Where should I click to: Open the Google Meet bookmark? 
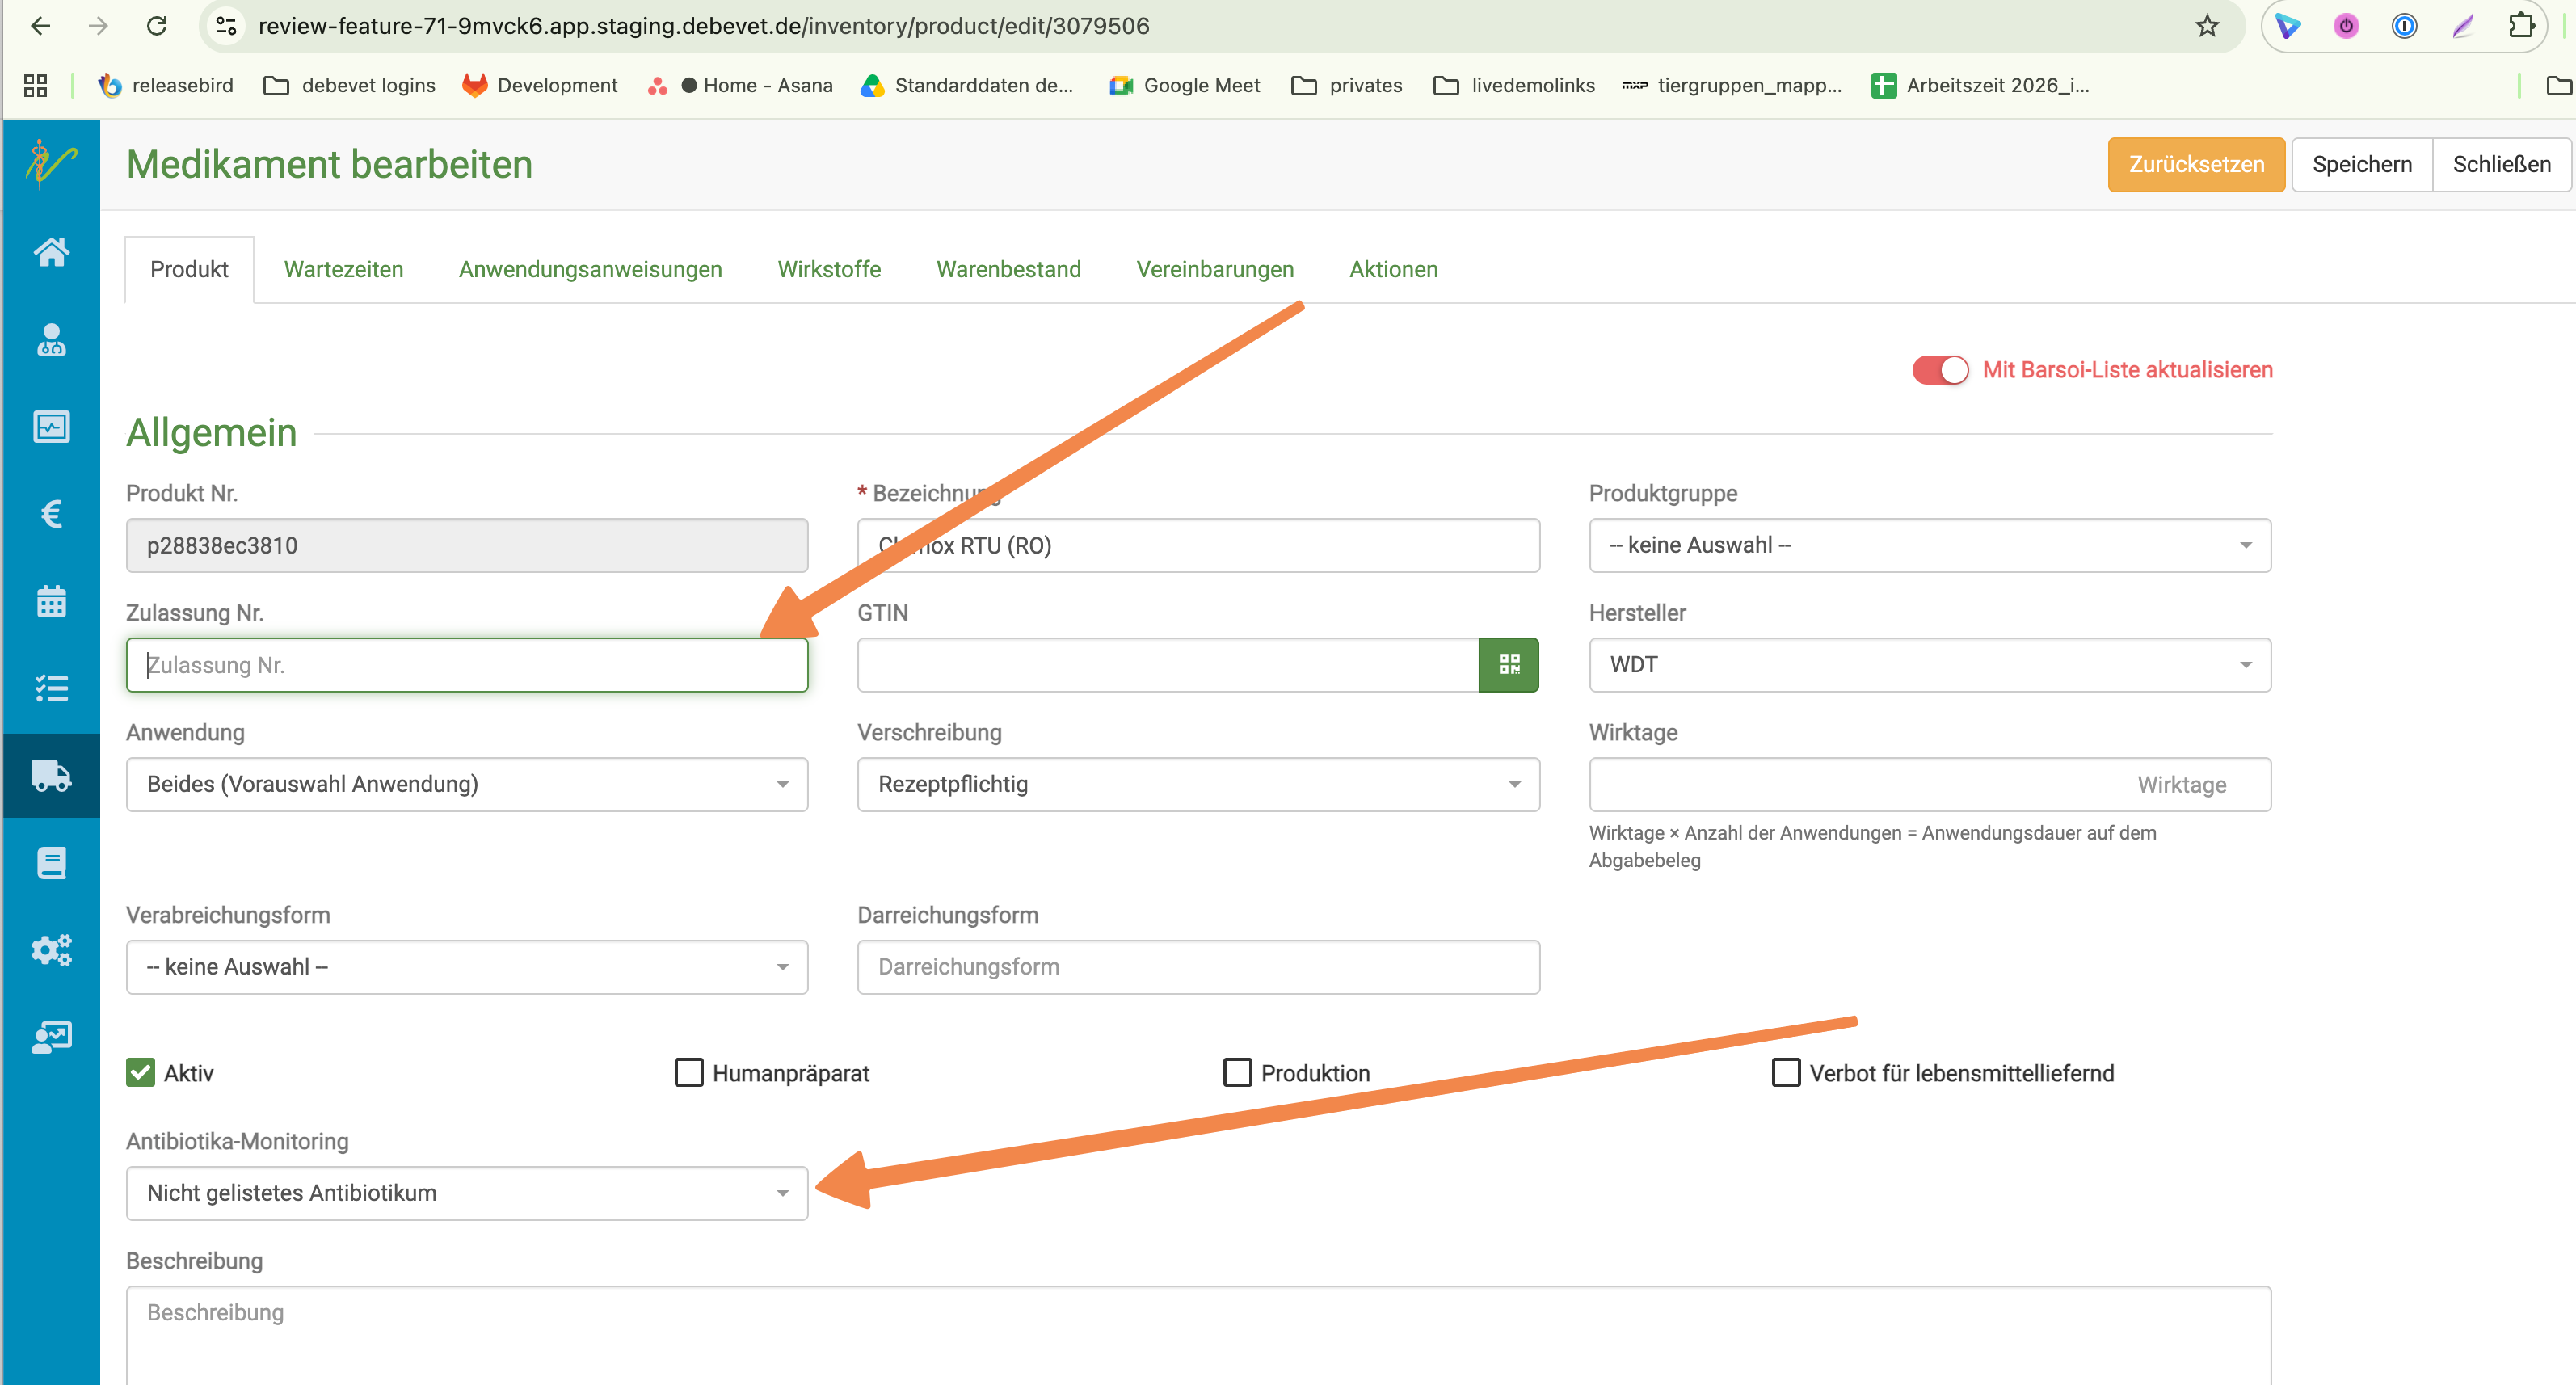pos(1185,86)
